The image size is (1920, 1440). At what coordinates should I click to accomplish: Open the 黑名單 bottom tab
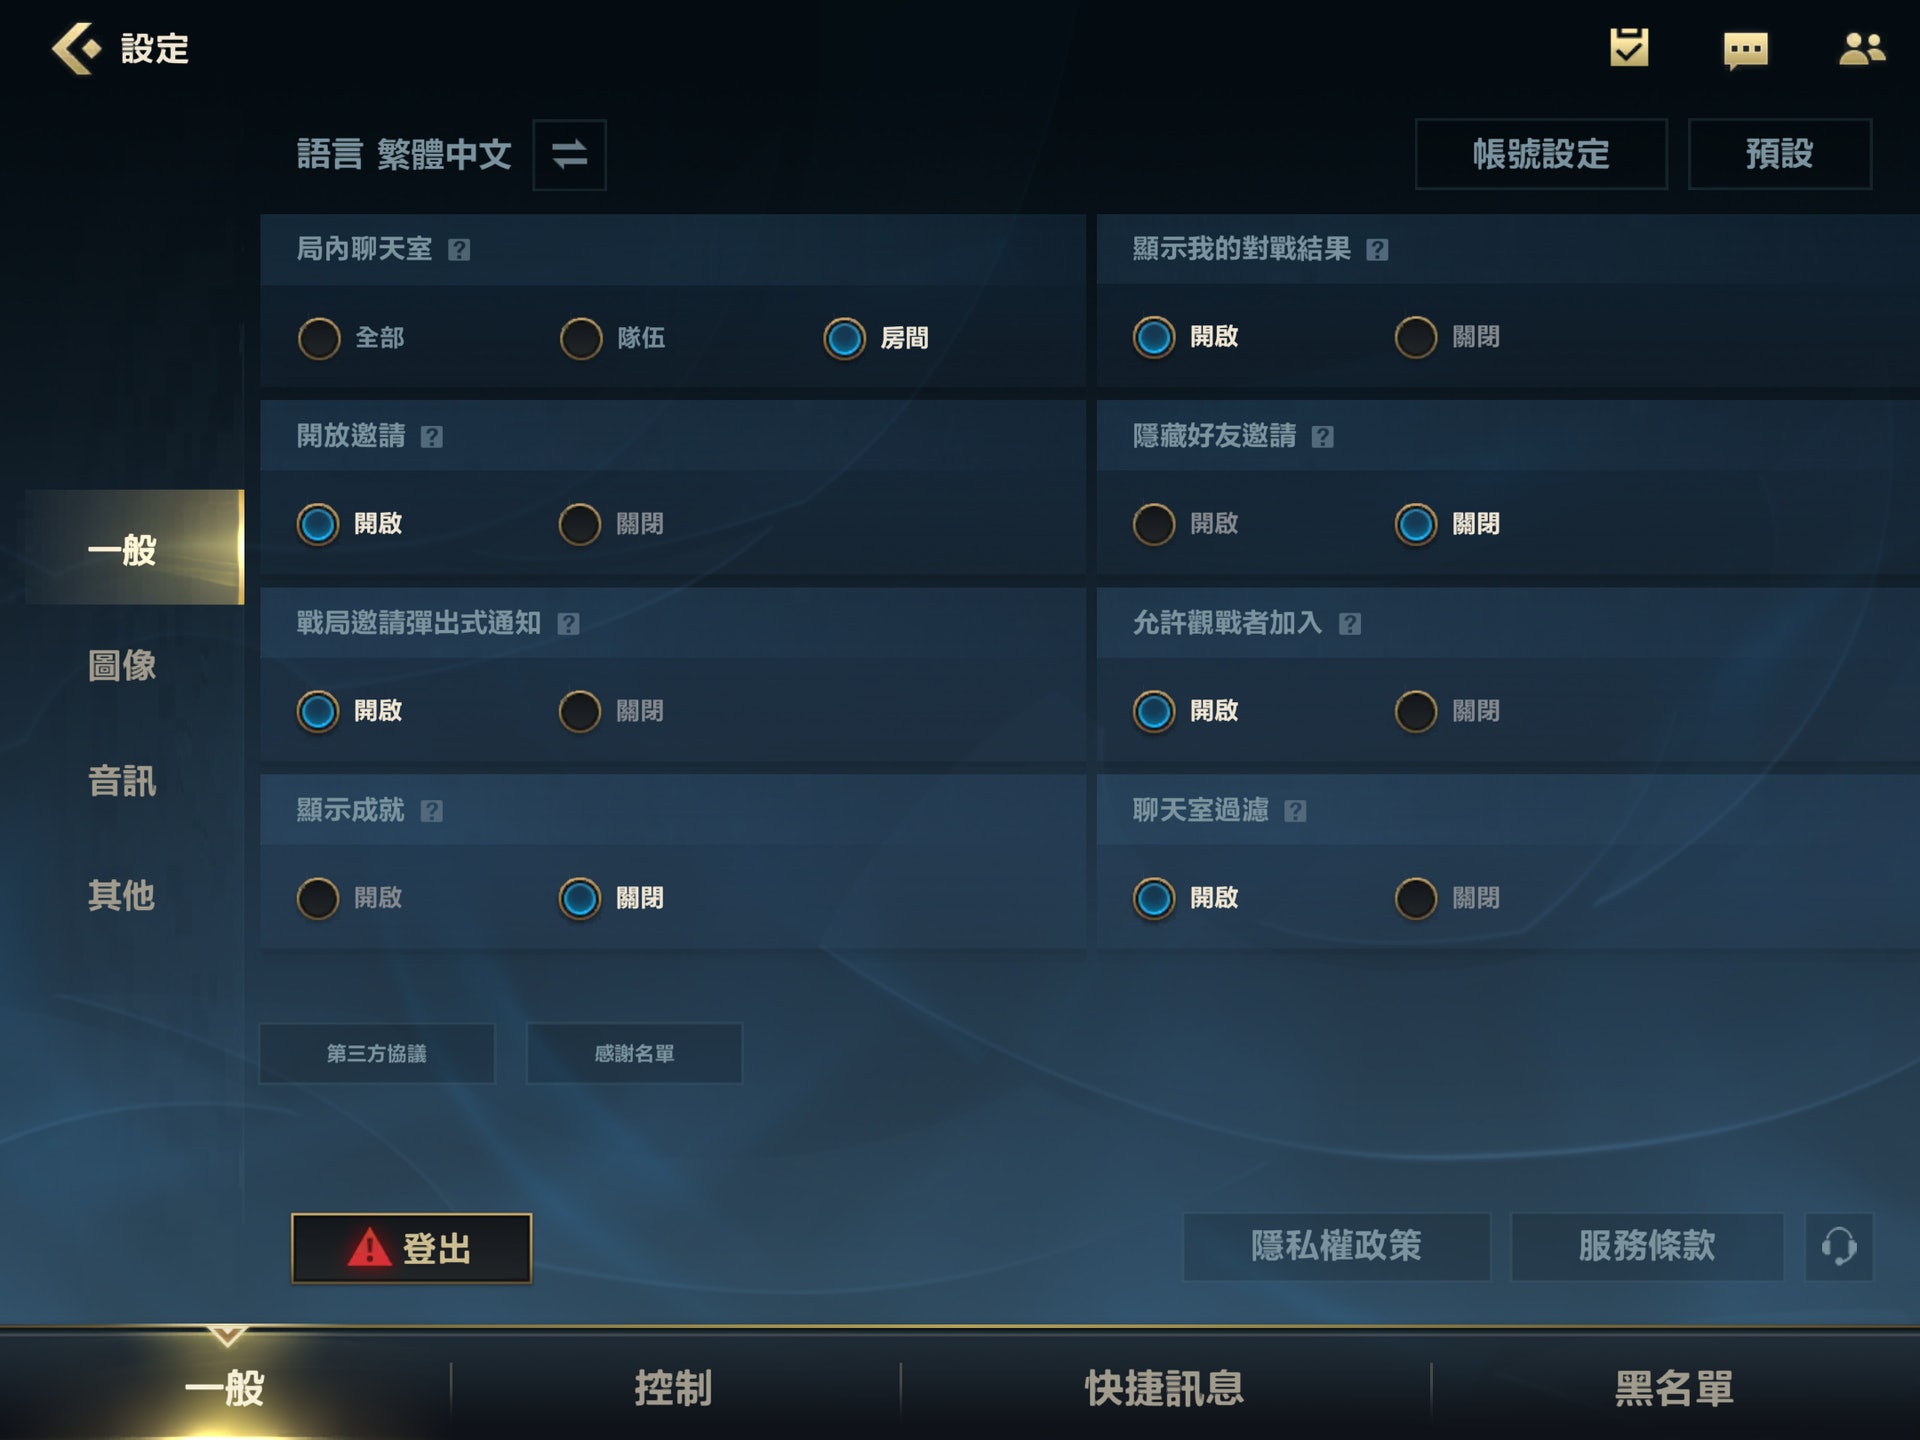coord(1674,1388)
